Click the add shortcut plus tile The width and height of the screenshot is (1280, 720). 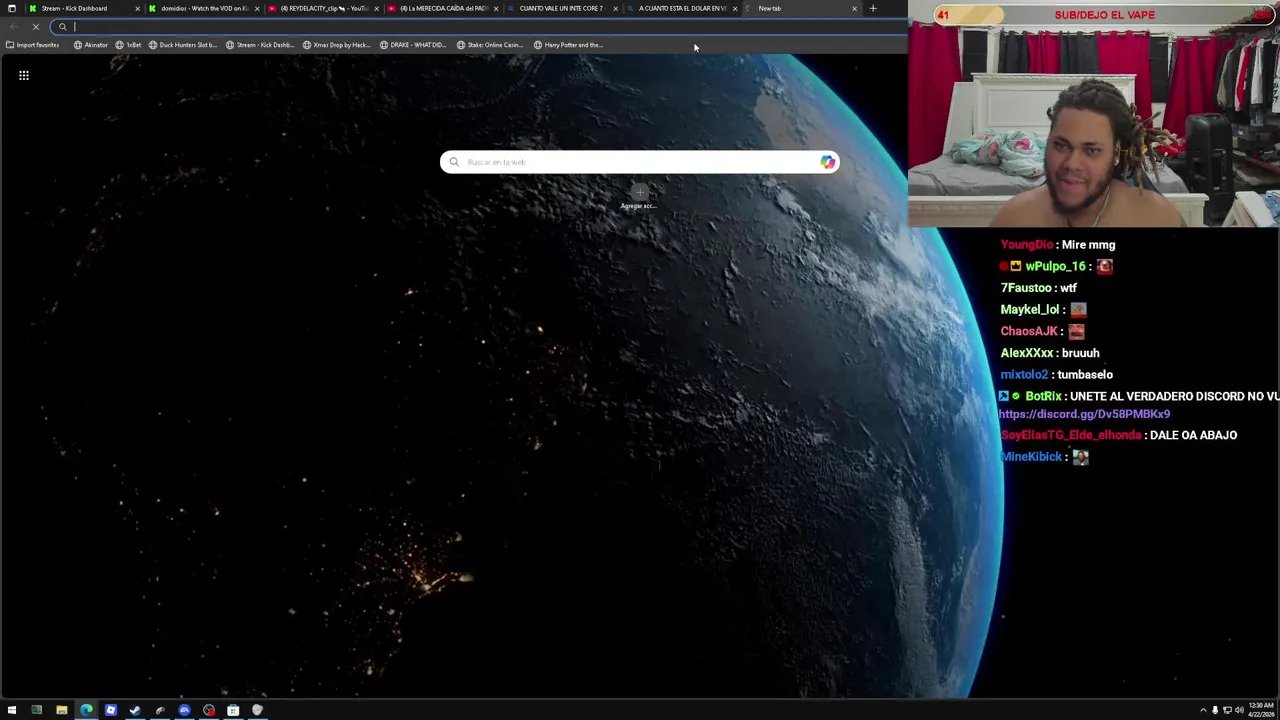[639, 192]
